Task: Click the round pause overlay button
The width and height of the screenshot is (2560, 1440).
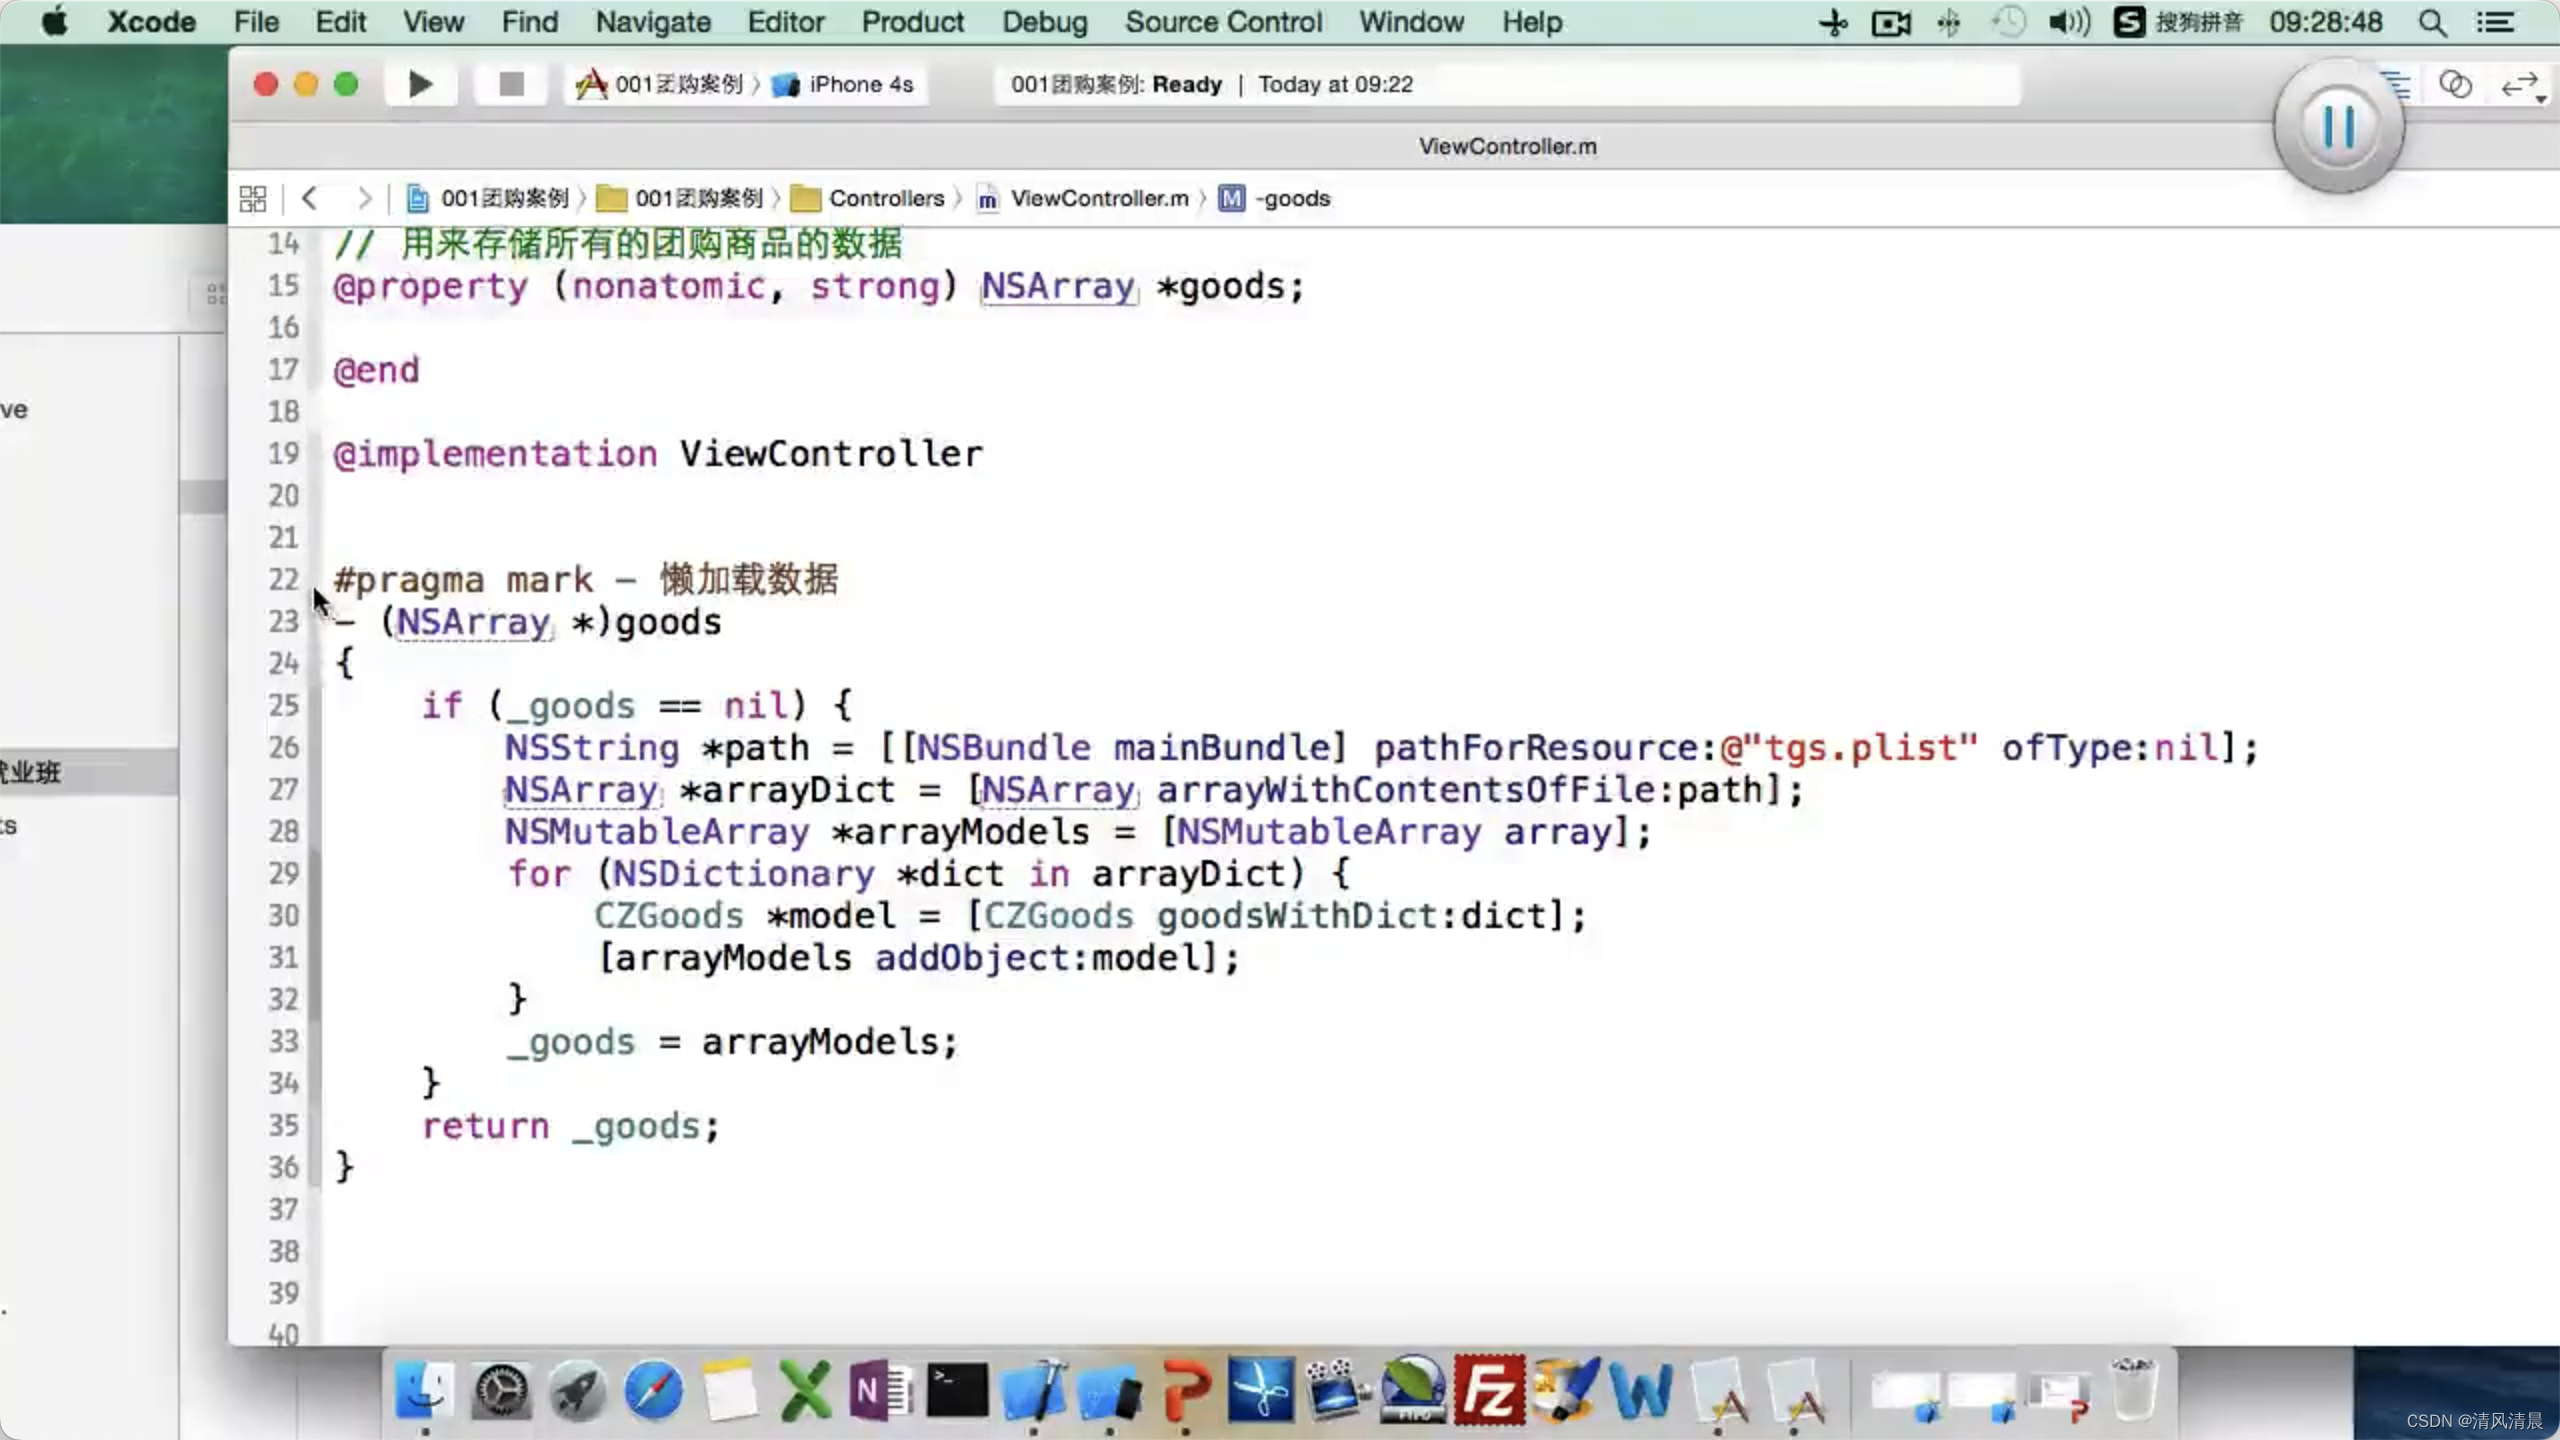Action: click(x=2338, y=127)
